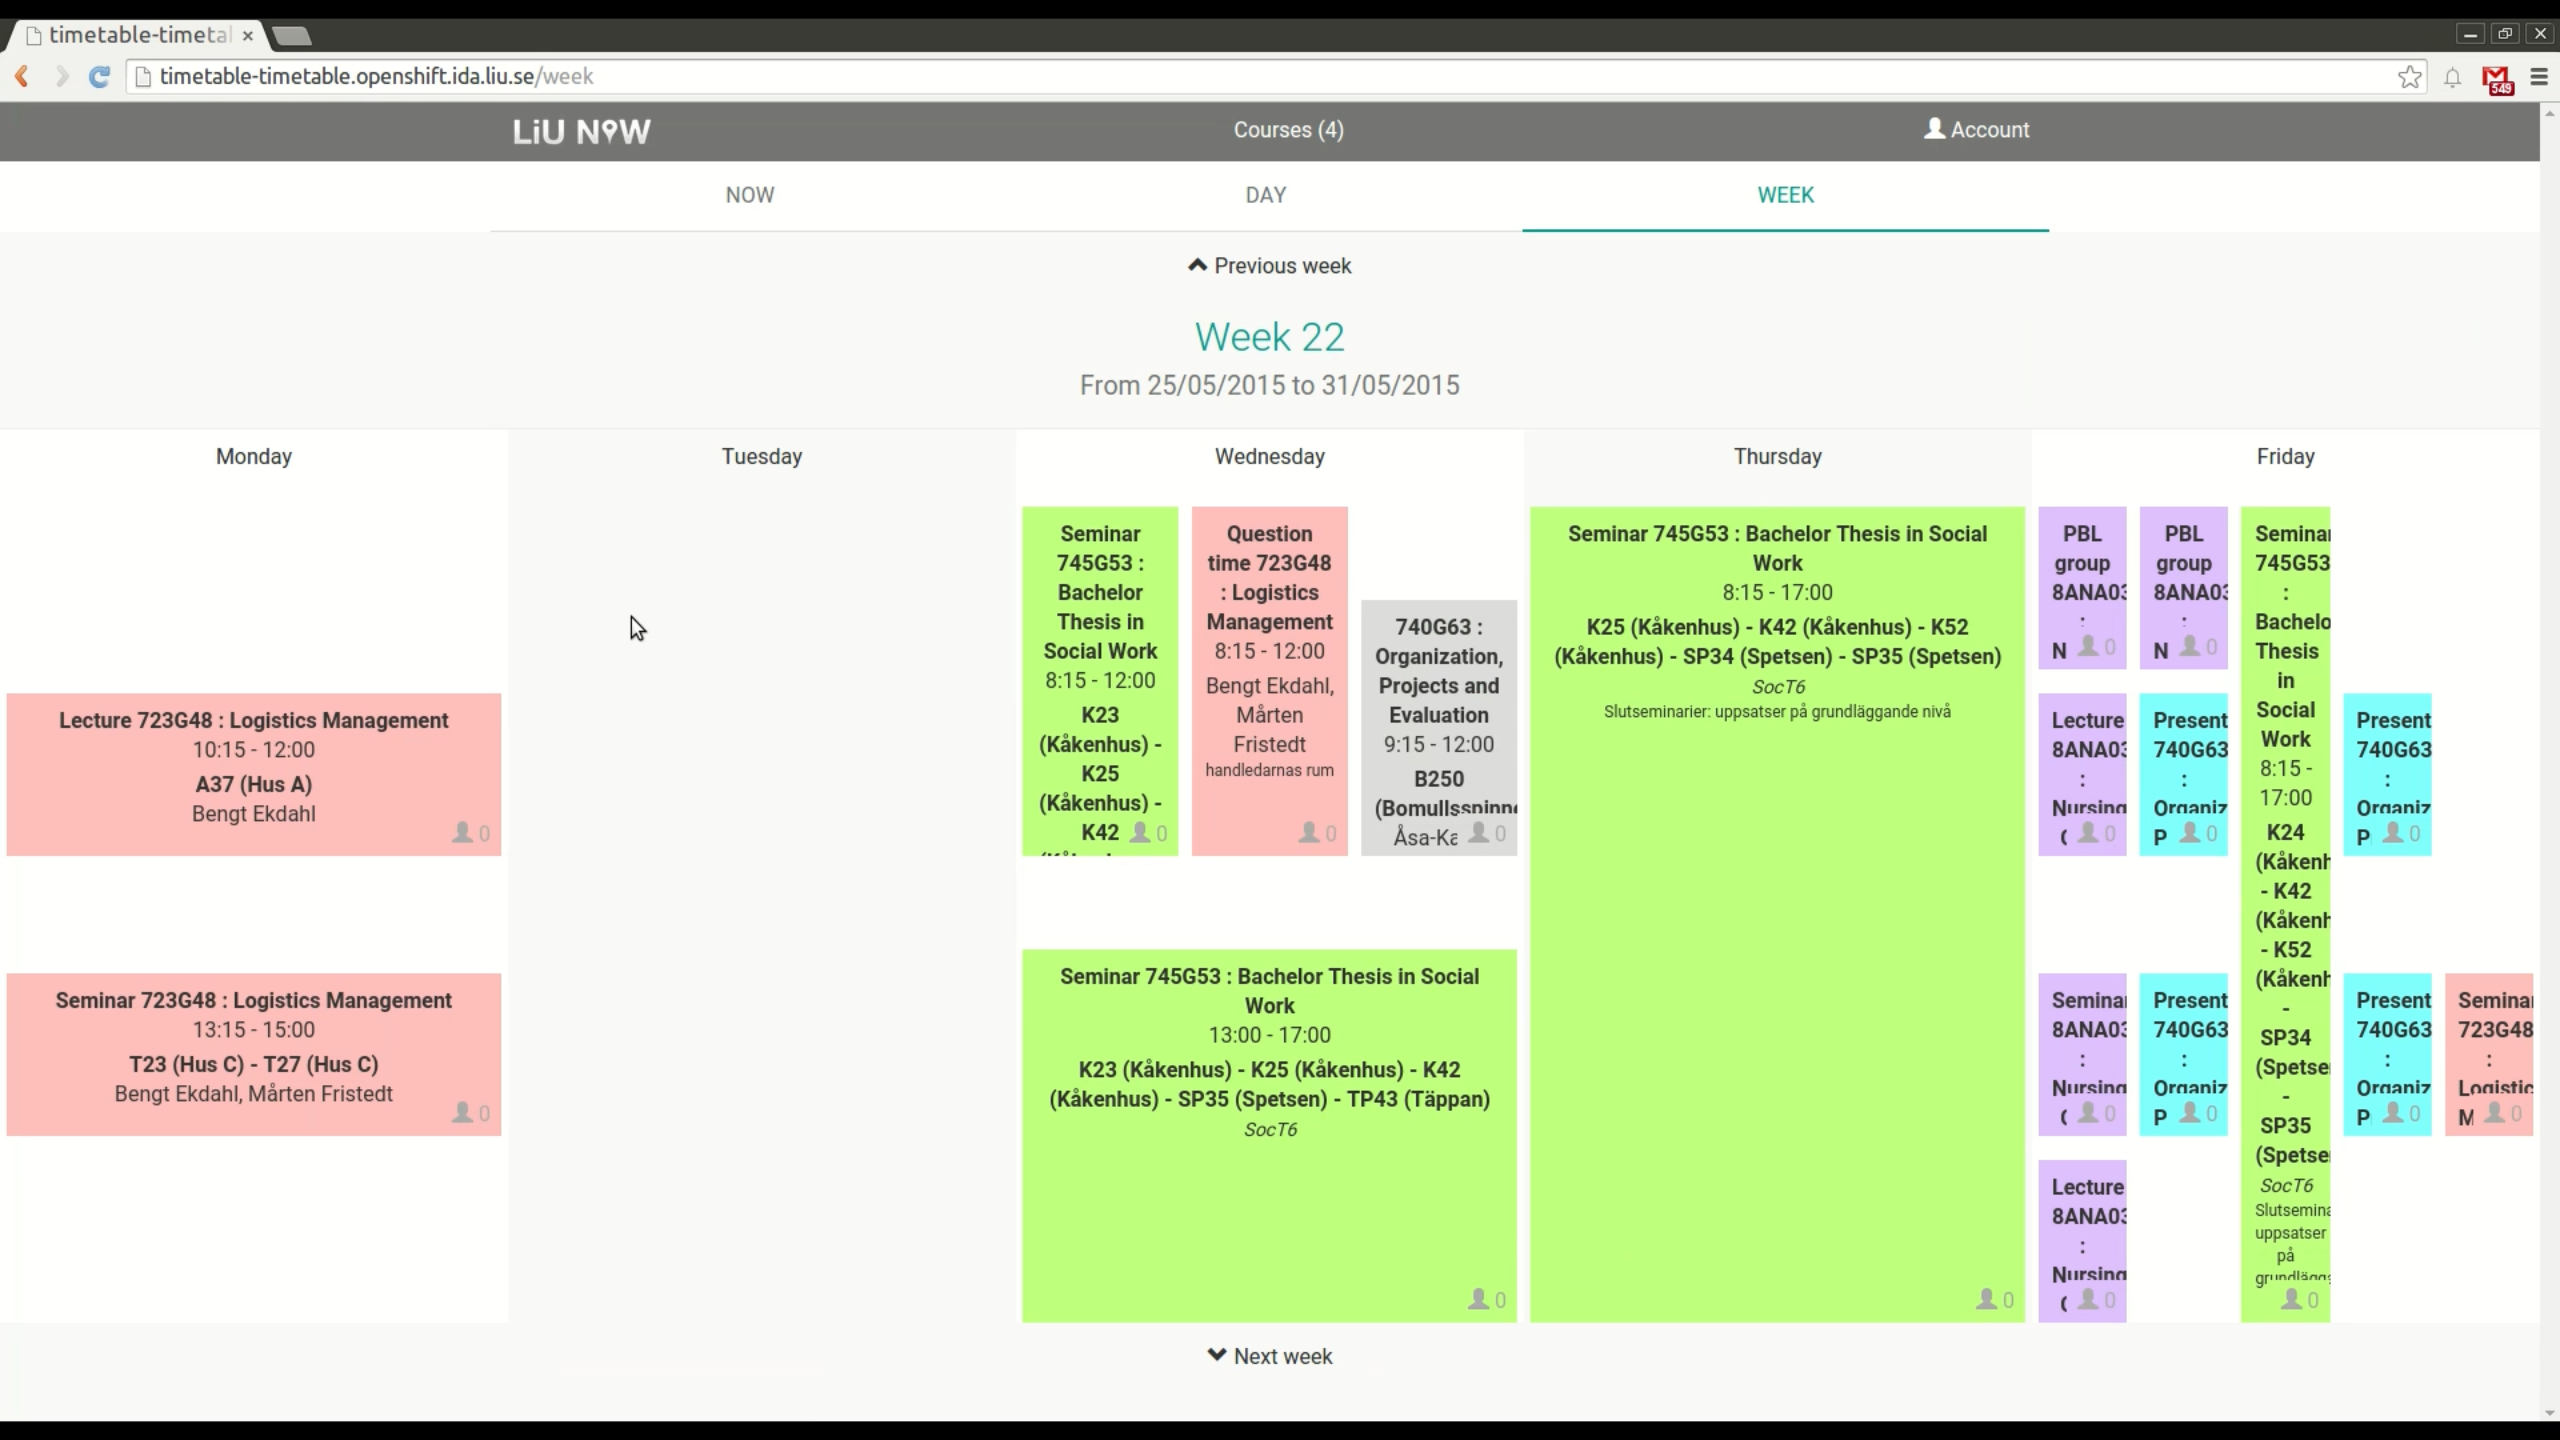Open Wednesday 8:15 Seminar 745G53 card
2560x1440 pixels.
(x=1100, y=681)
